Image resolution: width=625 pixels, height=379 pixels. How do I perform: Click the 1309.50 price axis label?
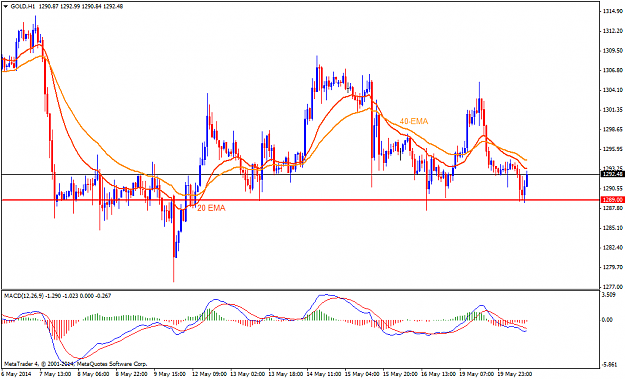[x=613, y=51]
